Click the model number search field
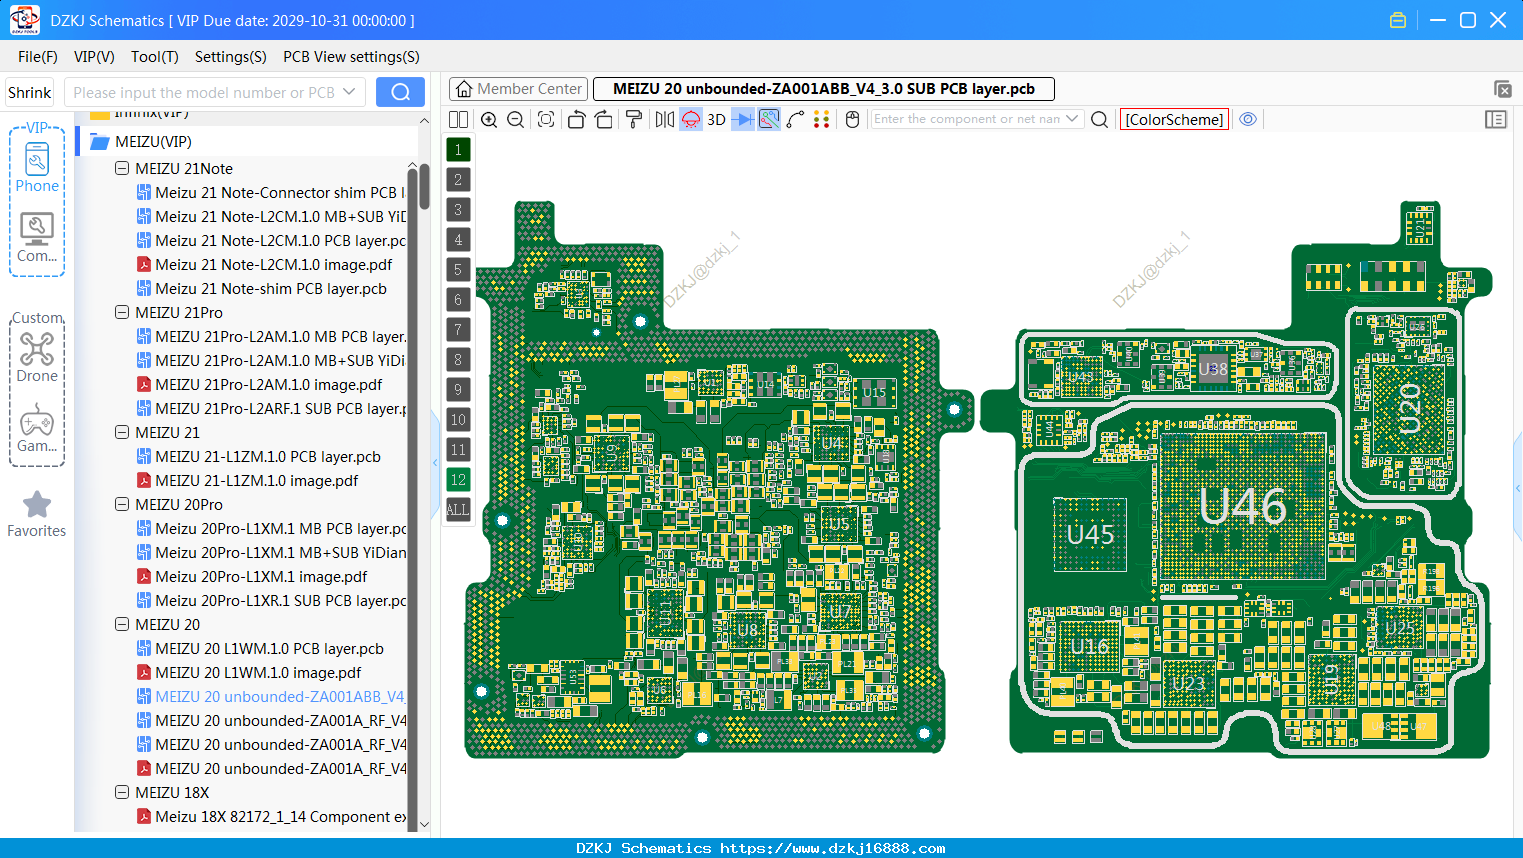 click(205, 92)
